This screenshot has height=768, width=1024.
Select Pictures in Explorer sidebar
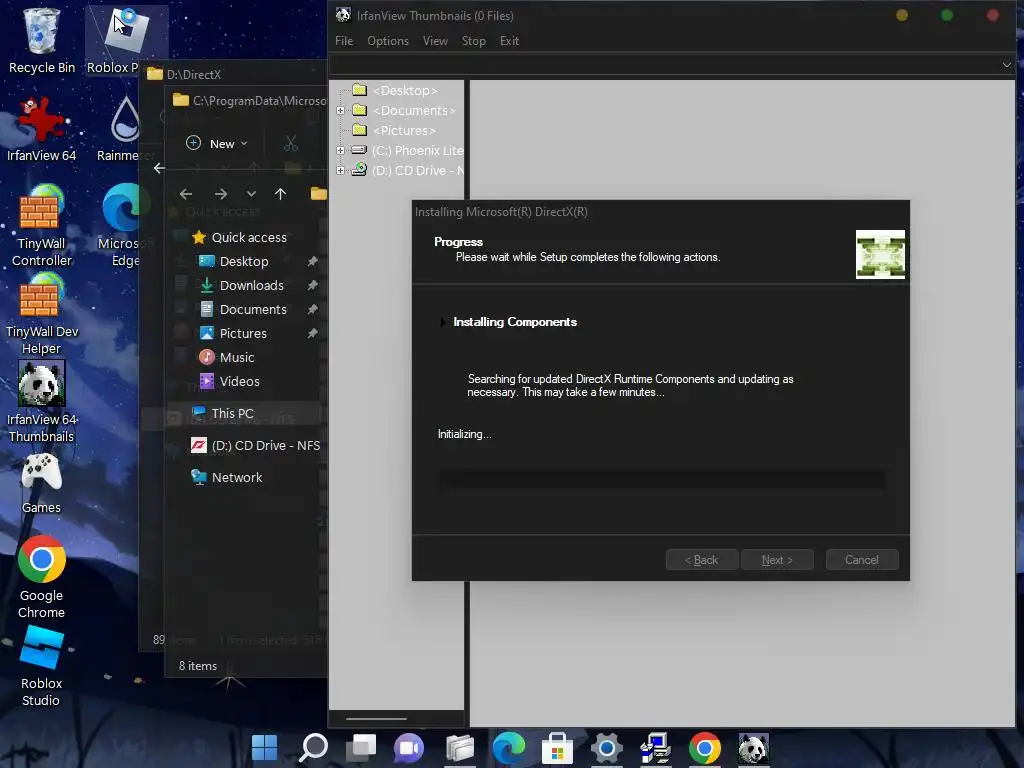click(233, 333)
